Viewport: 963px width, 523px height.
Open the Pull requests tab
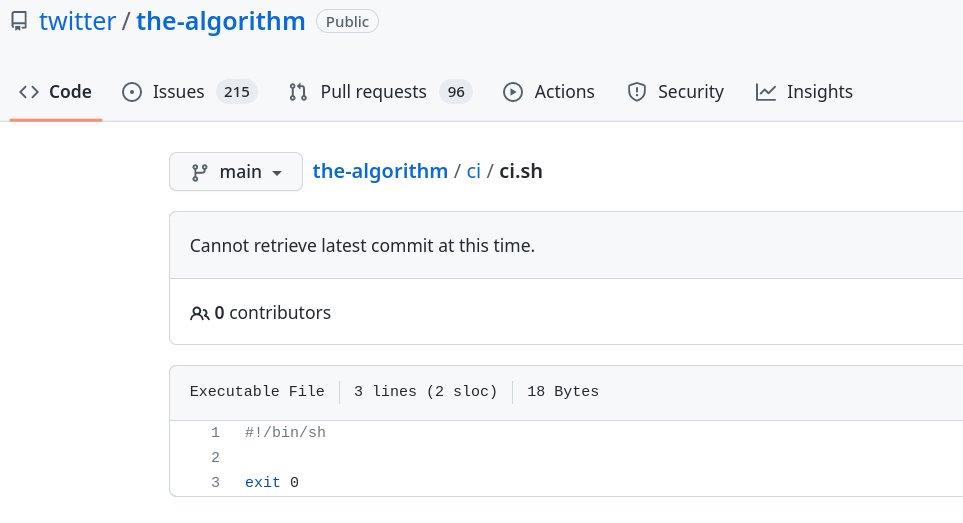[x=380, y=91]
